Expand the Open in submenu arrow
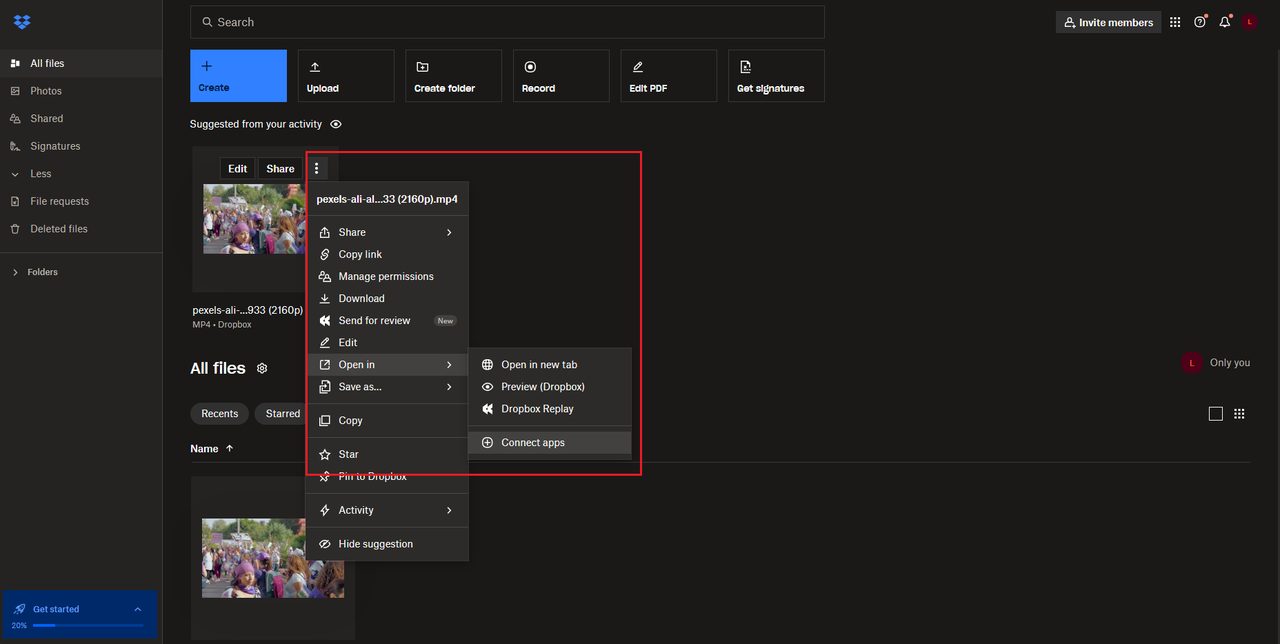The height and width of the screenshot is (644, 1280). coord(449,365)
